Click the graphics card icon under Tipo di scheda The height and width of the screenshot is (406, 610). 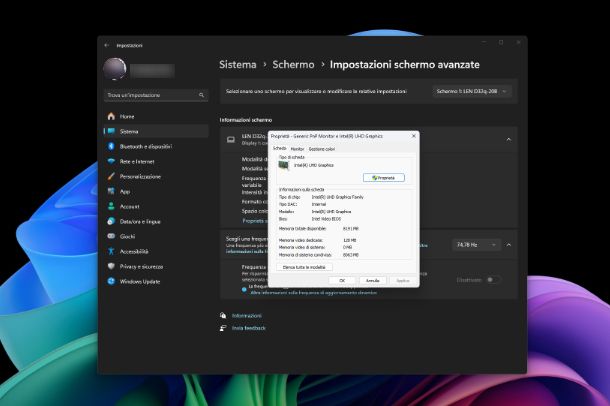coord(284,166)
